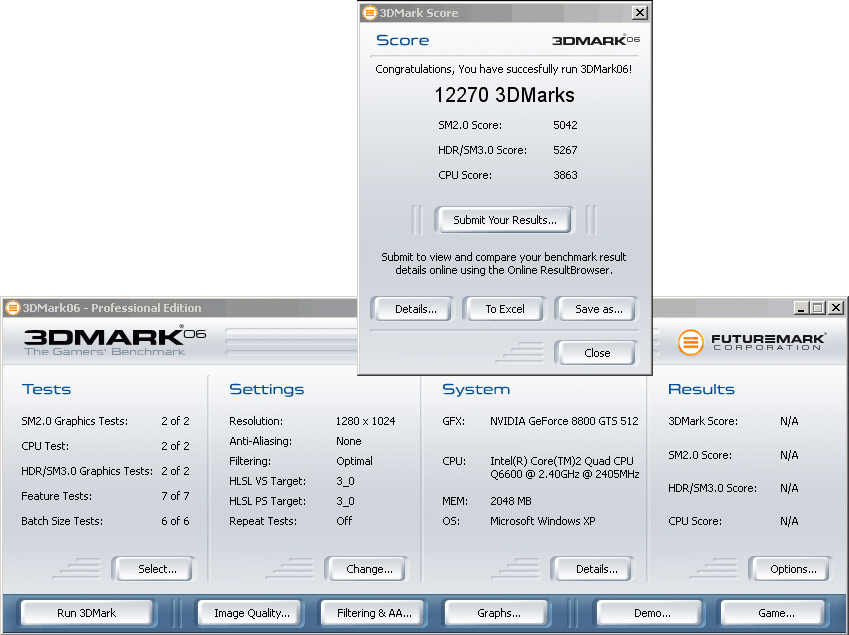
Task: Click the System section heading
Action: pos(476,389)
